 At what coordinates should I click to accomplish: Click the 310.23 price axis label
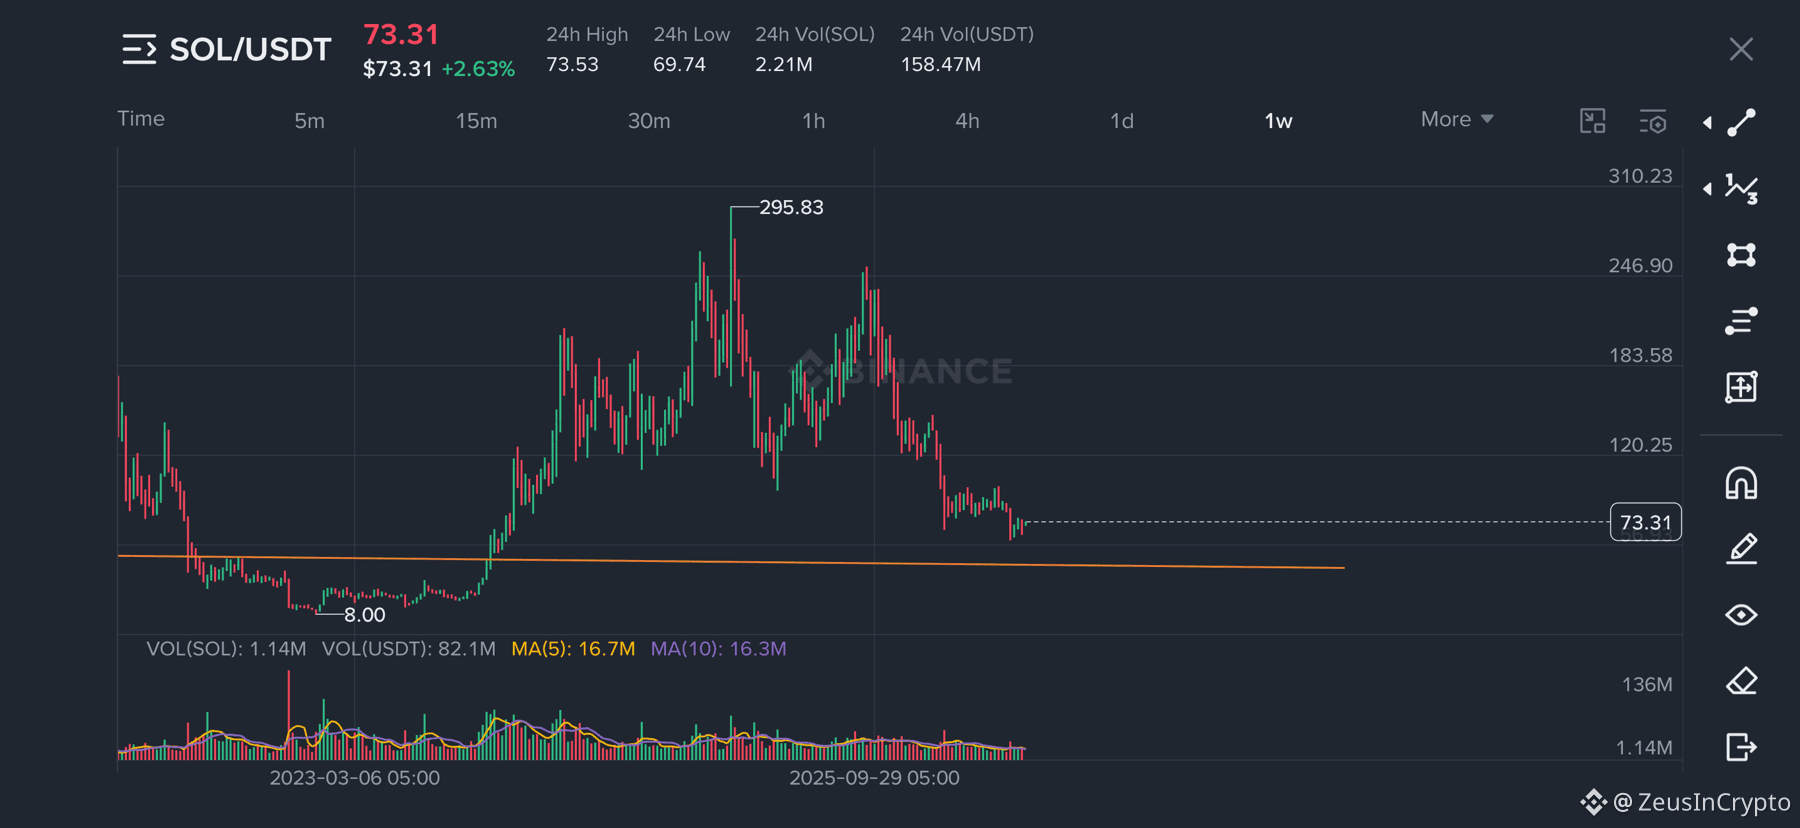click(1640, 176)
